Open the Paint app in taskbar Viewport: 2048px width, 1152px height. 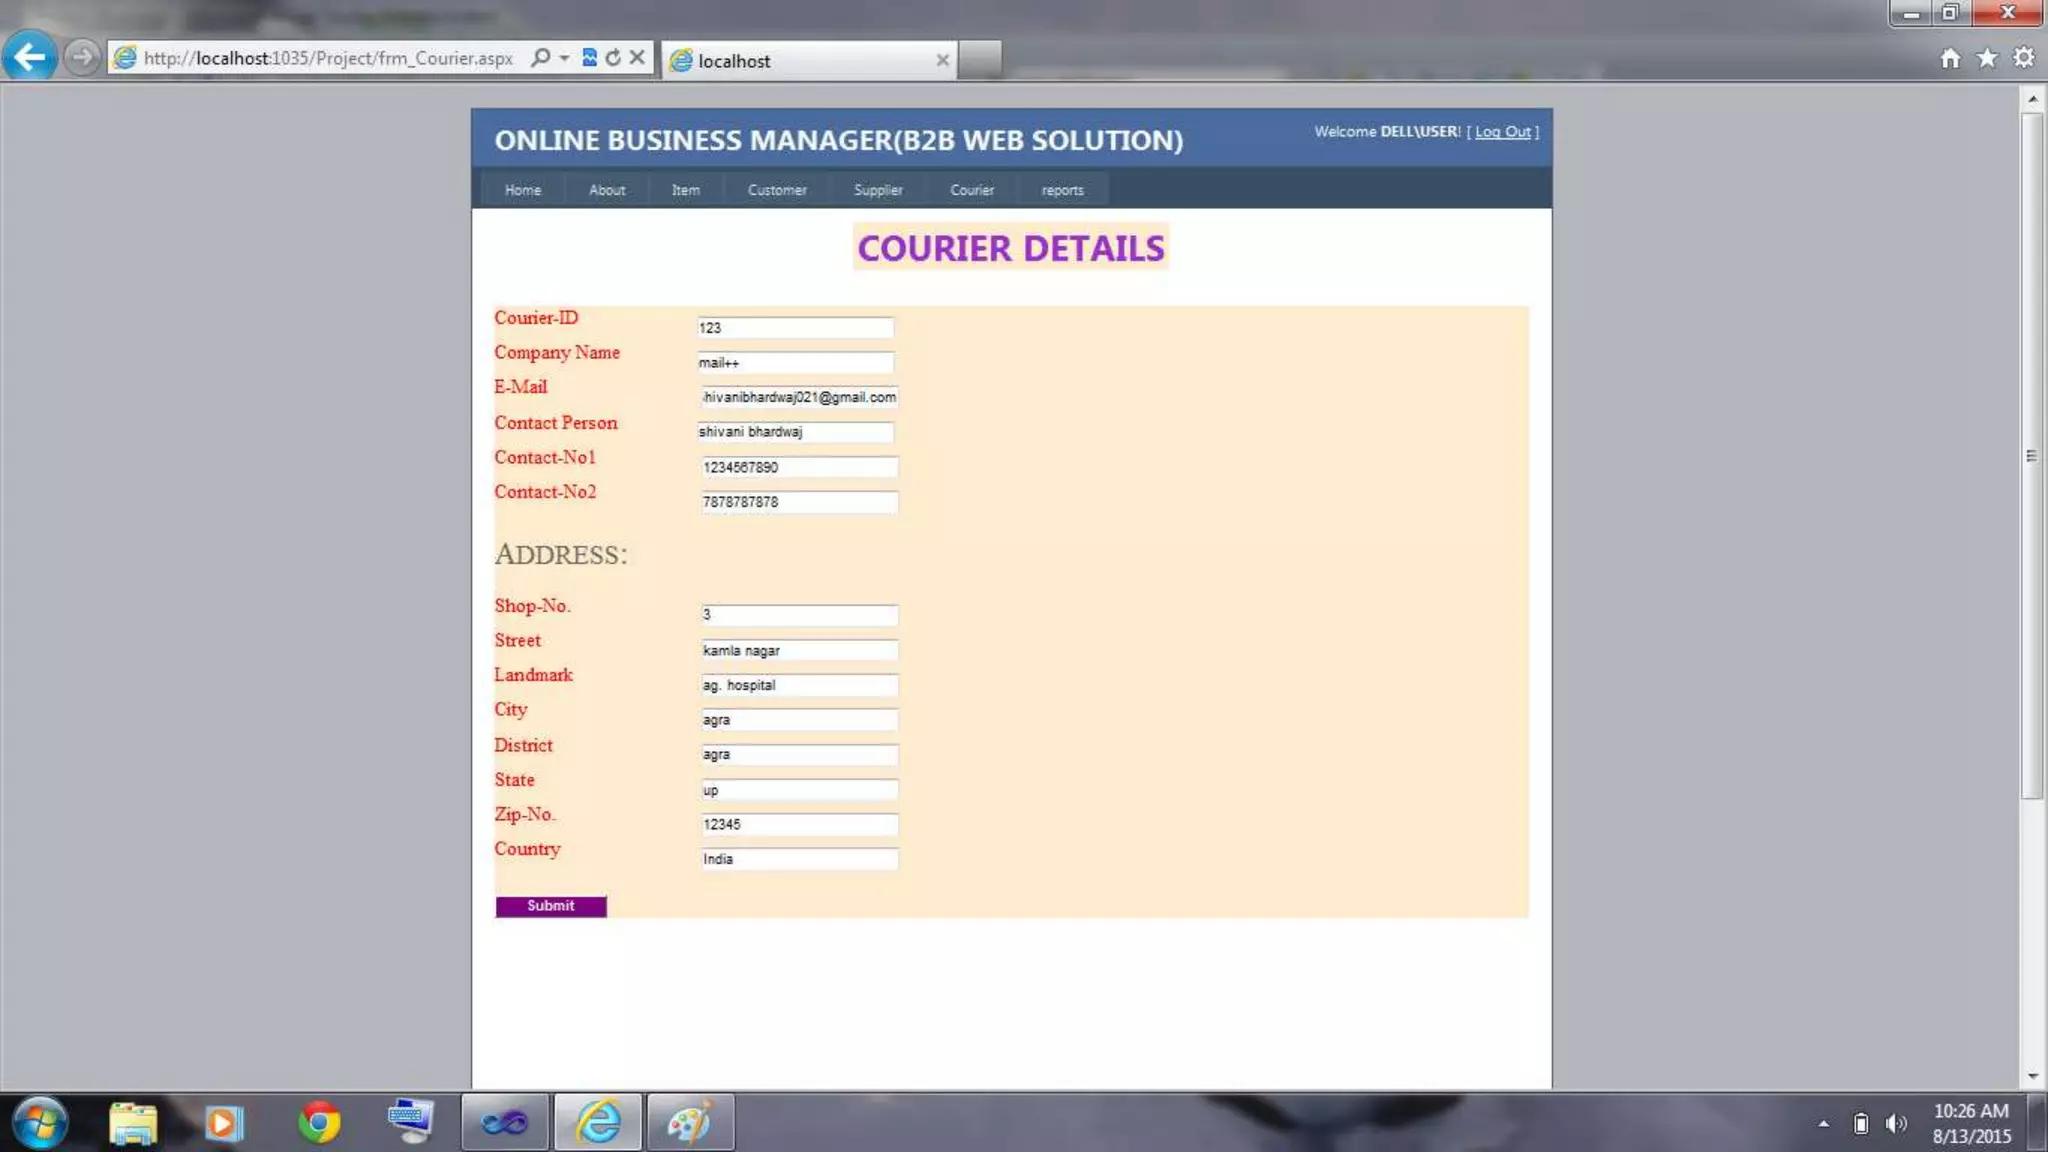(x=690, y=1122)
